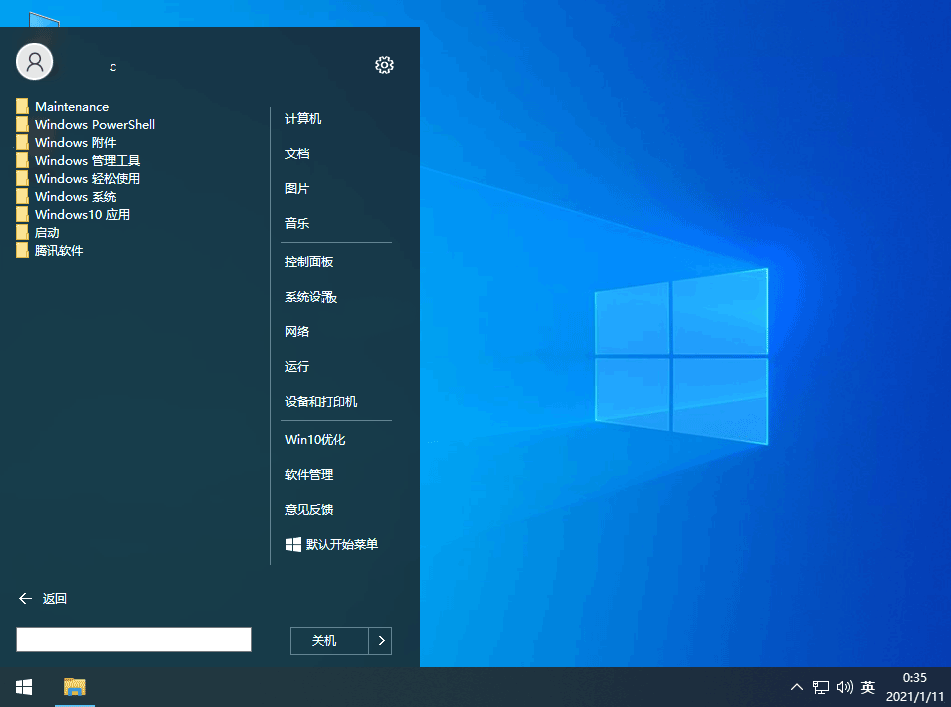Click the 关机 shutdown button
951x707 pixels.
pyautogui.click(x=329, y=641)
